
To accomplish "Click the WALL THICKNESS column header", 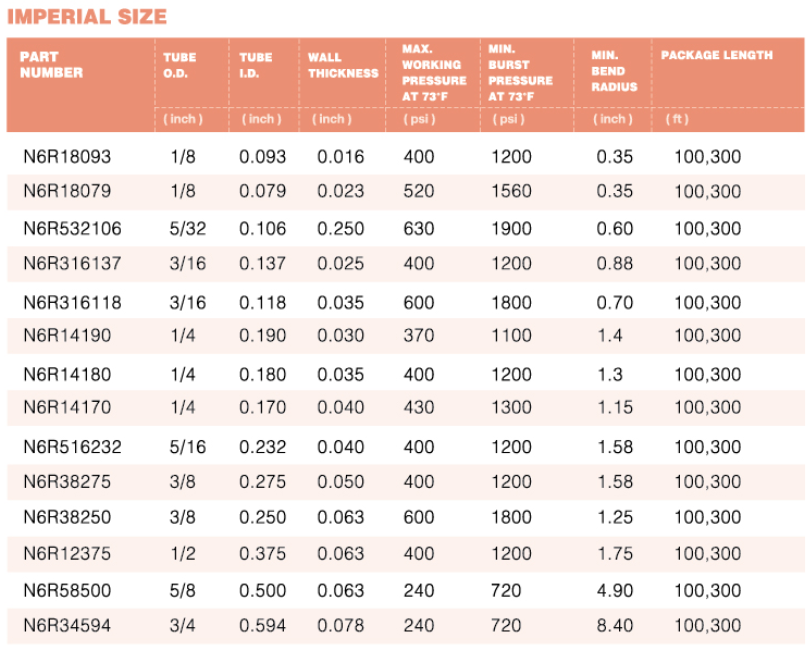I will 343,65.
